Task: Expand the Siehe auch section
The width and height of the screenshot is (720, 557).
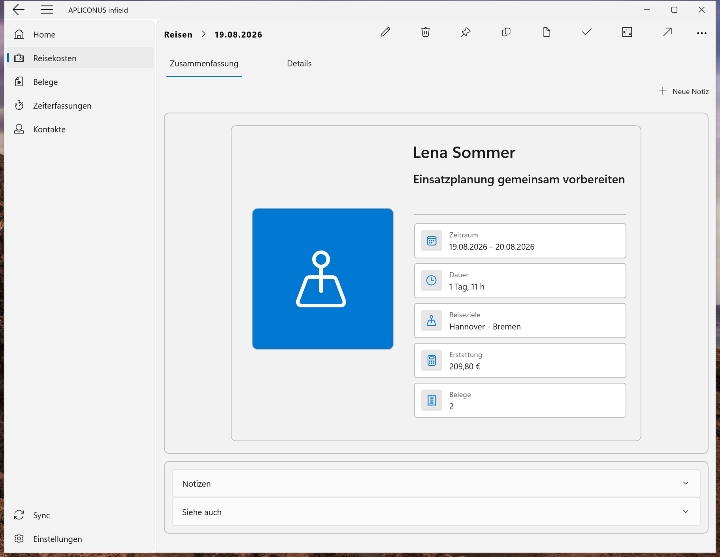Action: click(436, 512)
